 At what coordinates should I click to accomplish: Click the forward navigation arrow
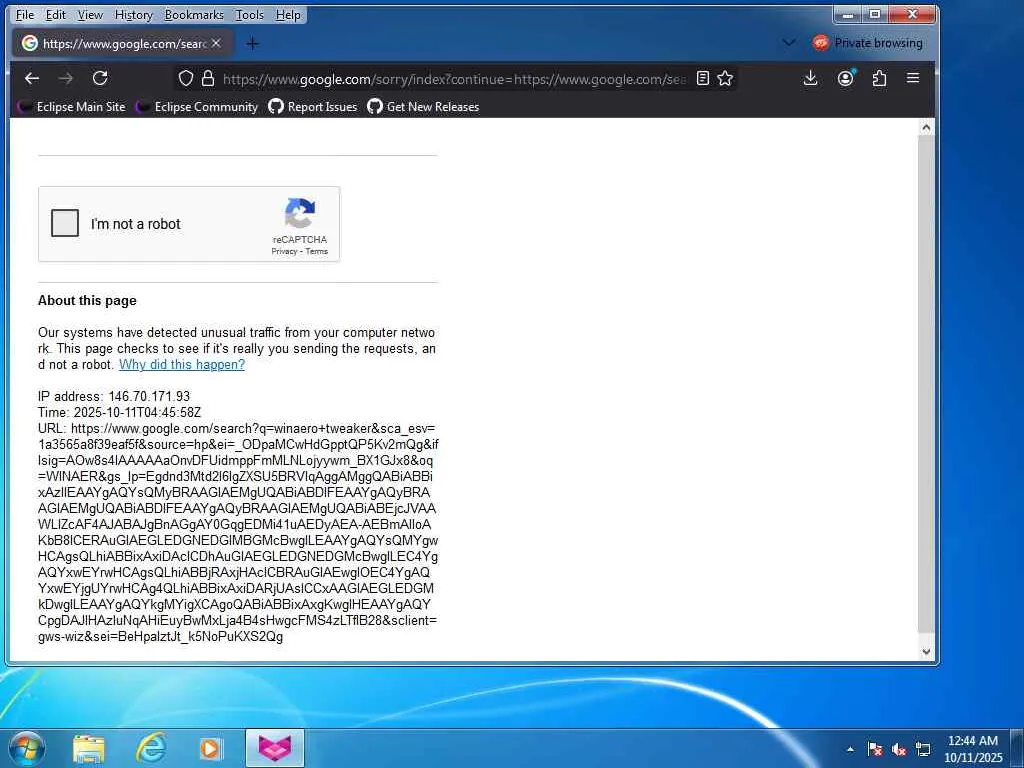pos(66,78)
